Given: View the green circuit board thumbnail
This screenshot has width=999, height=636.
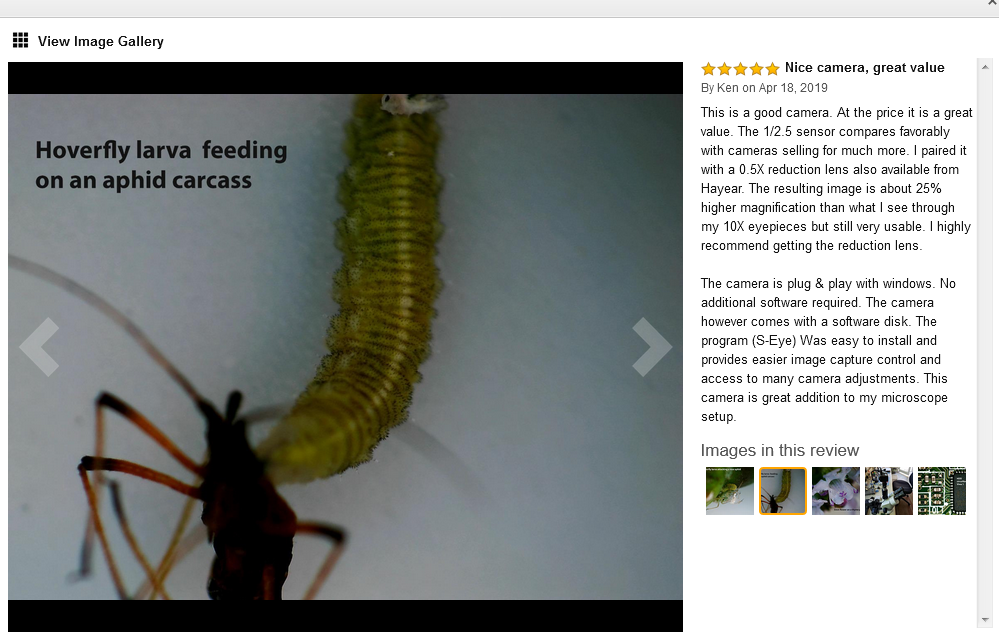Looking at the screenshot, I should (x=941, y=491).
